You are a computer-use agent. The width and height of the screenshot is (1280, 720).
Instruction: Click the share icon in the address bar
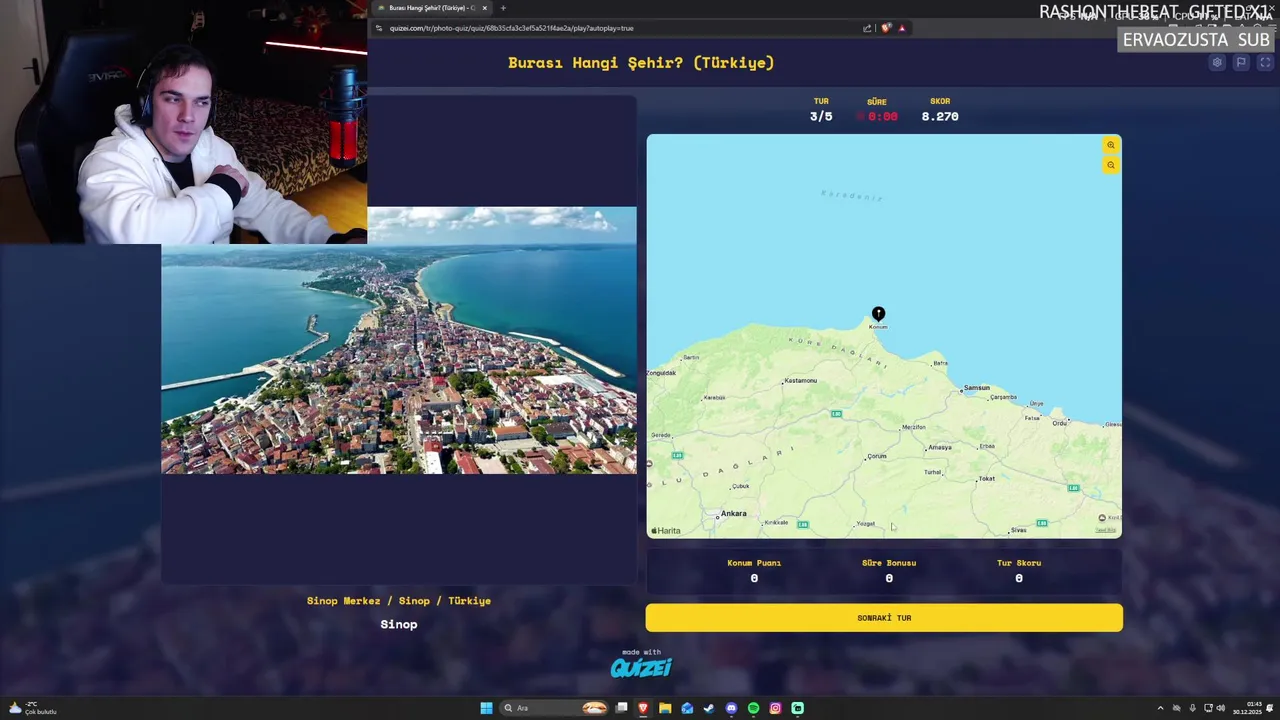tap(867, 28)
